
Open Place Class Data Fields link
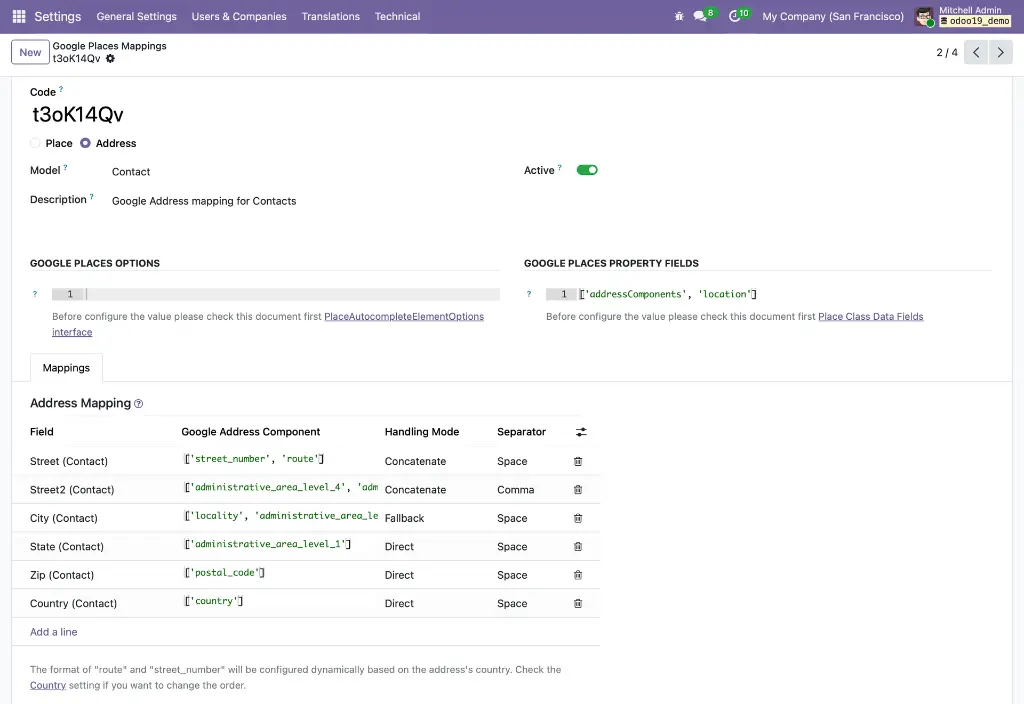871,317
